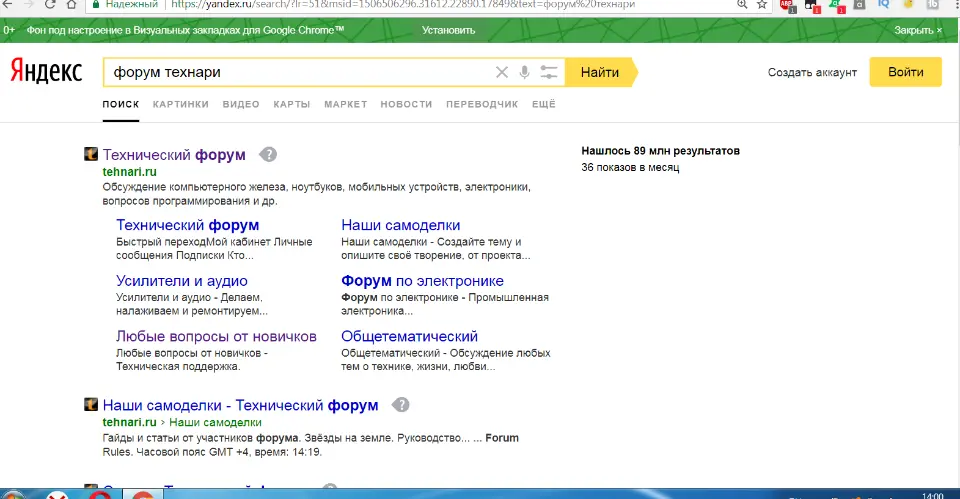Image resolution: width=960 pixels, height=499 pixels.
Task: Open the 'Наши самоделки' sitelink
Action: (400, 225)
